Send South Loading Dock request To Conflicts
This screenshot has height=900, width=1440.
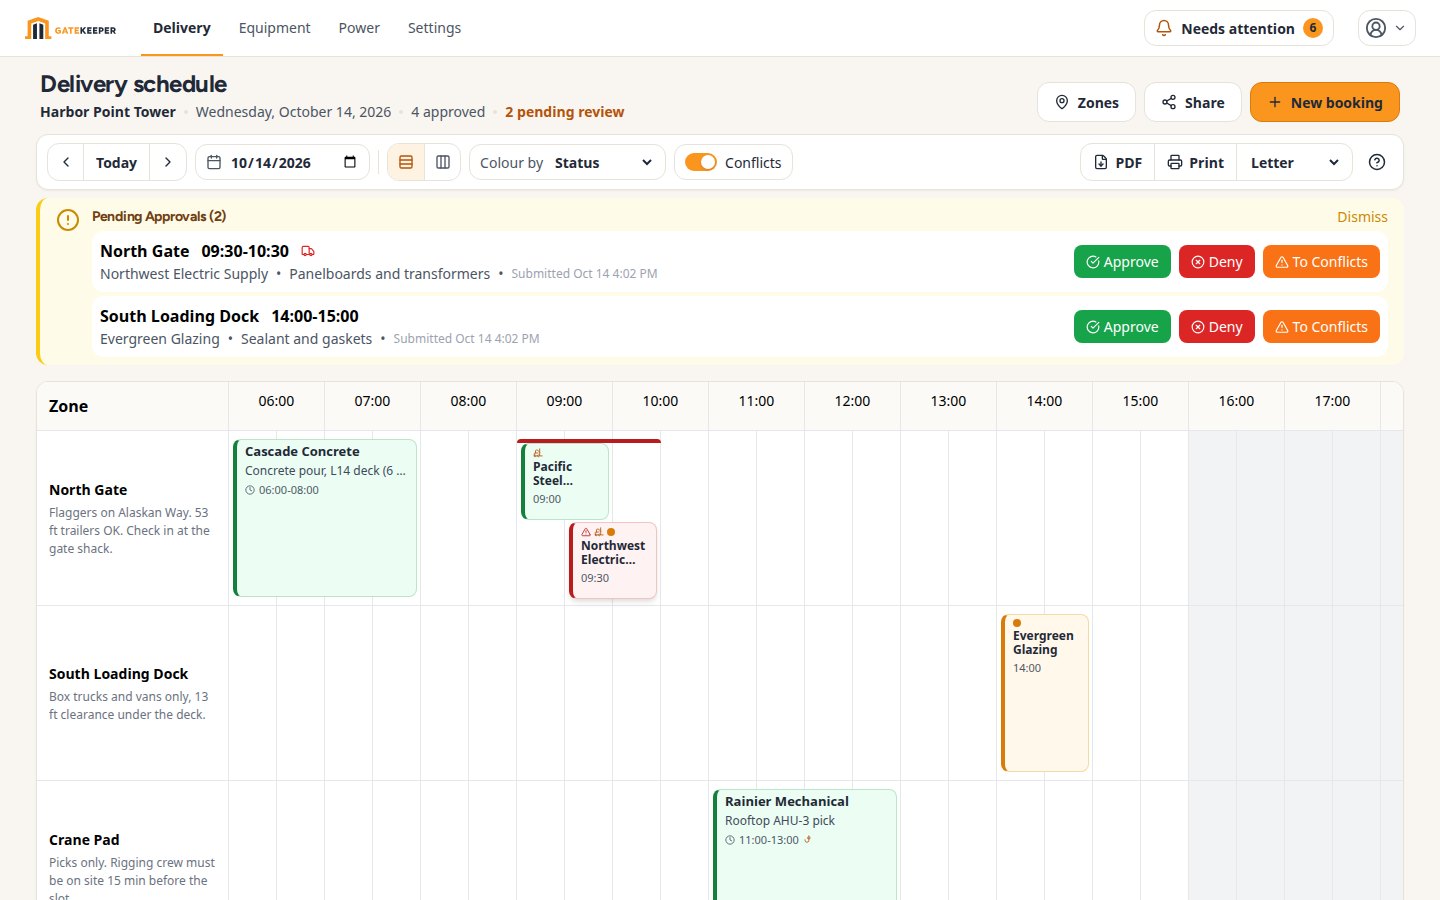click(x=1321, y=326)
